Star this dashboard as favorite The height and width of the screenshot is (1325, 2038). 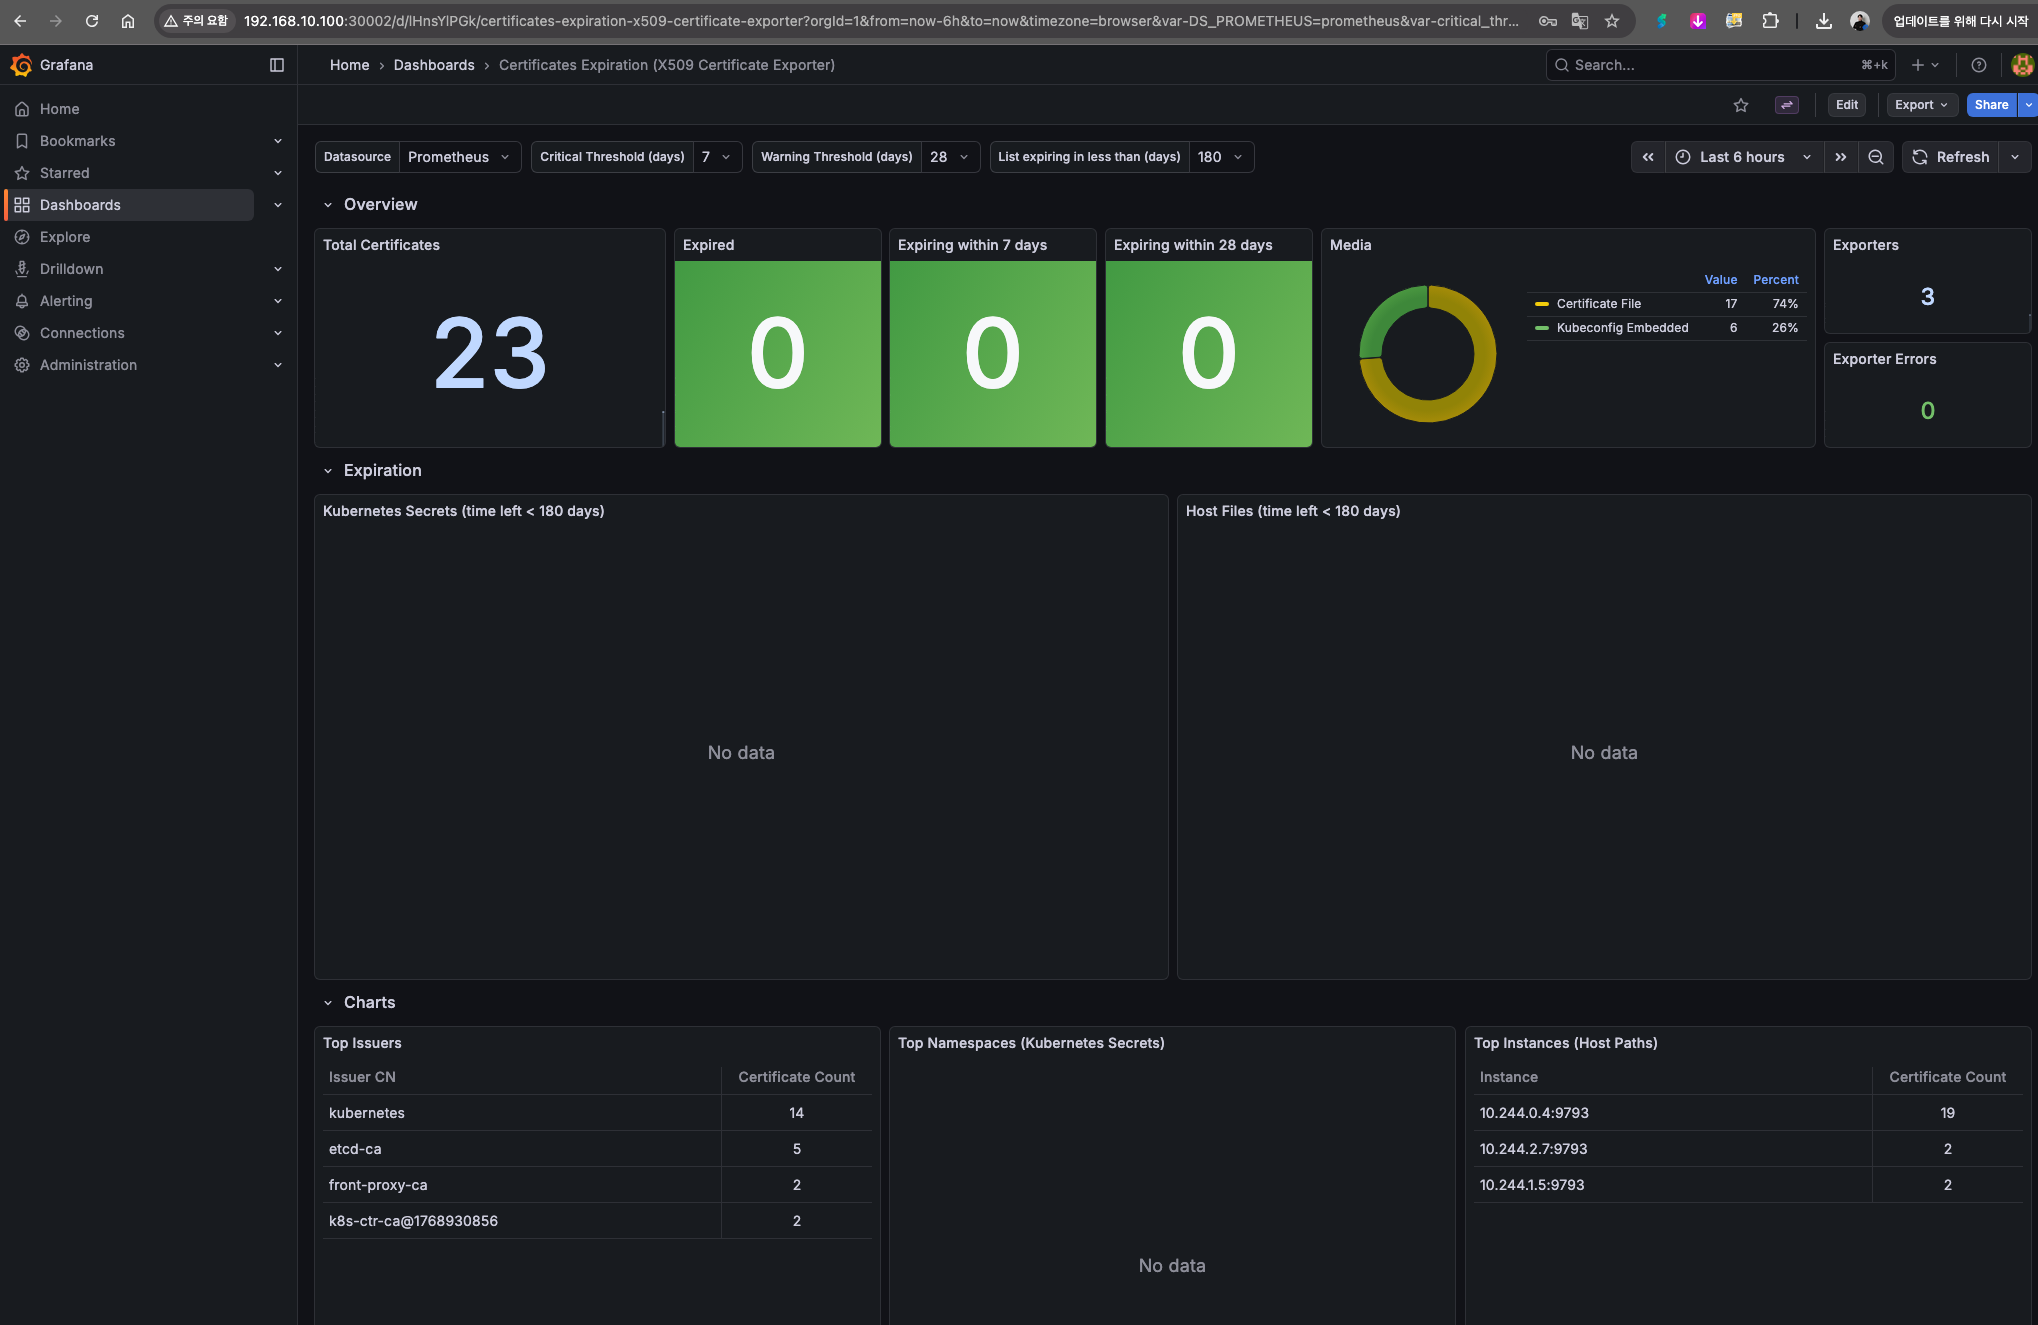[x=1741, y=105]
